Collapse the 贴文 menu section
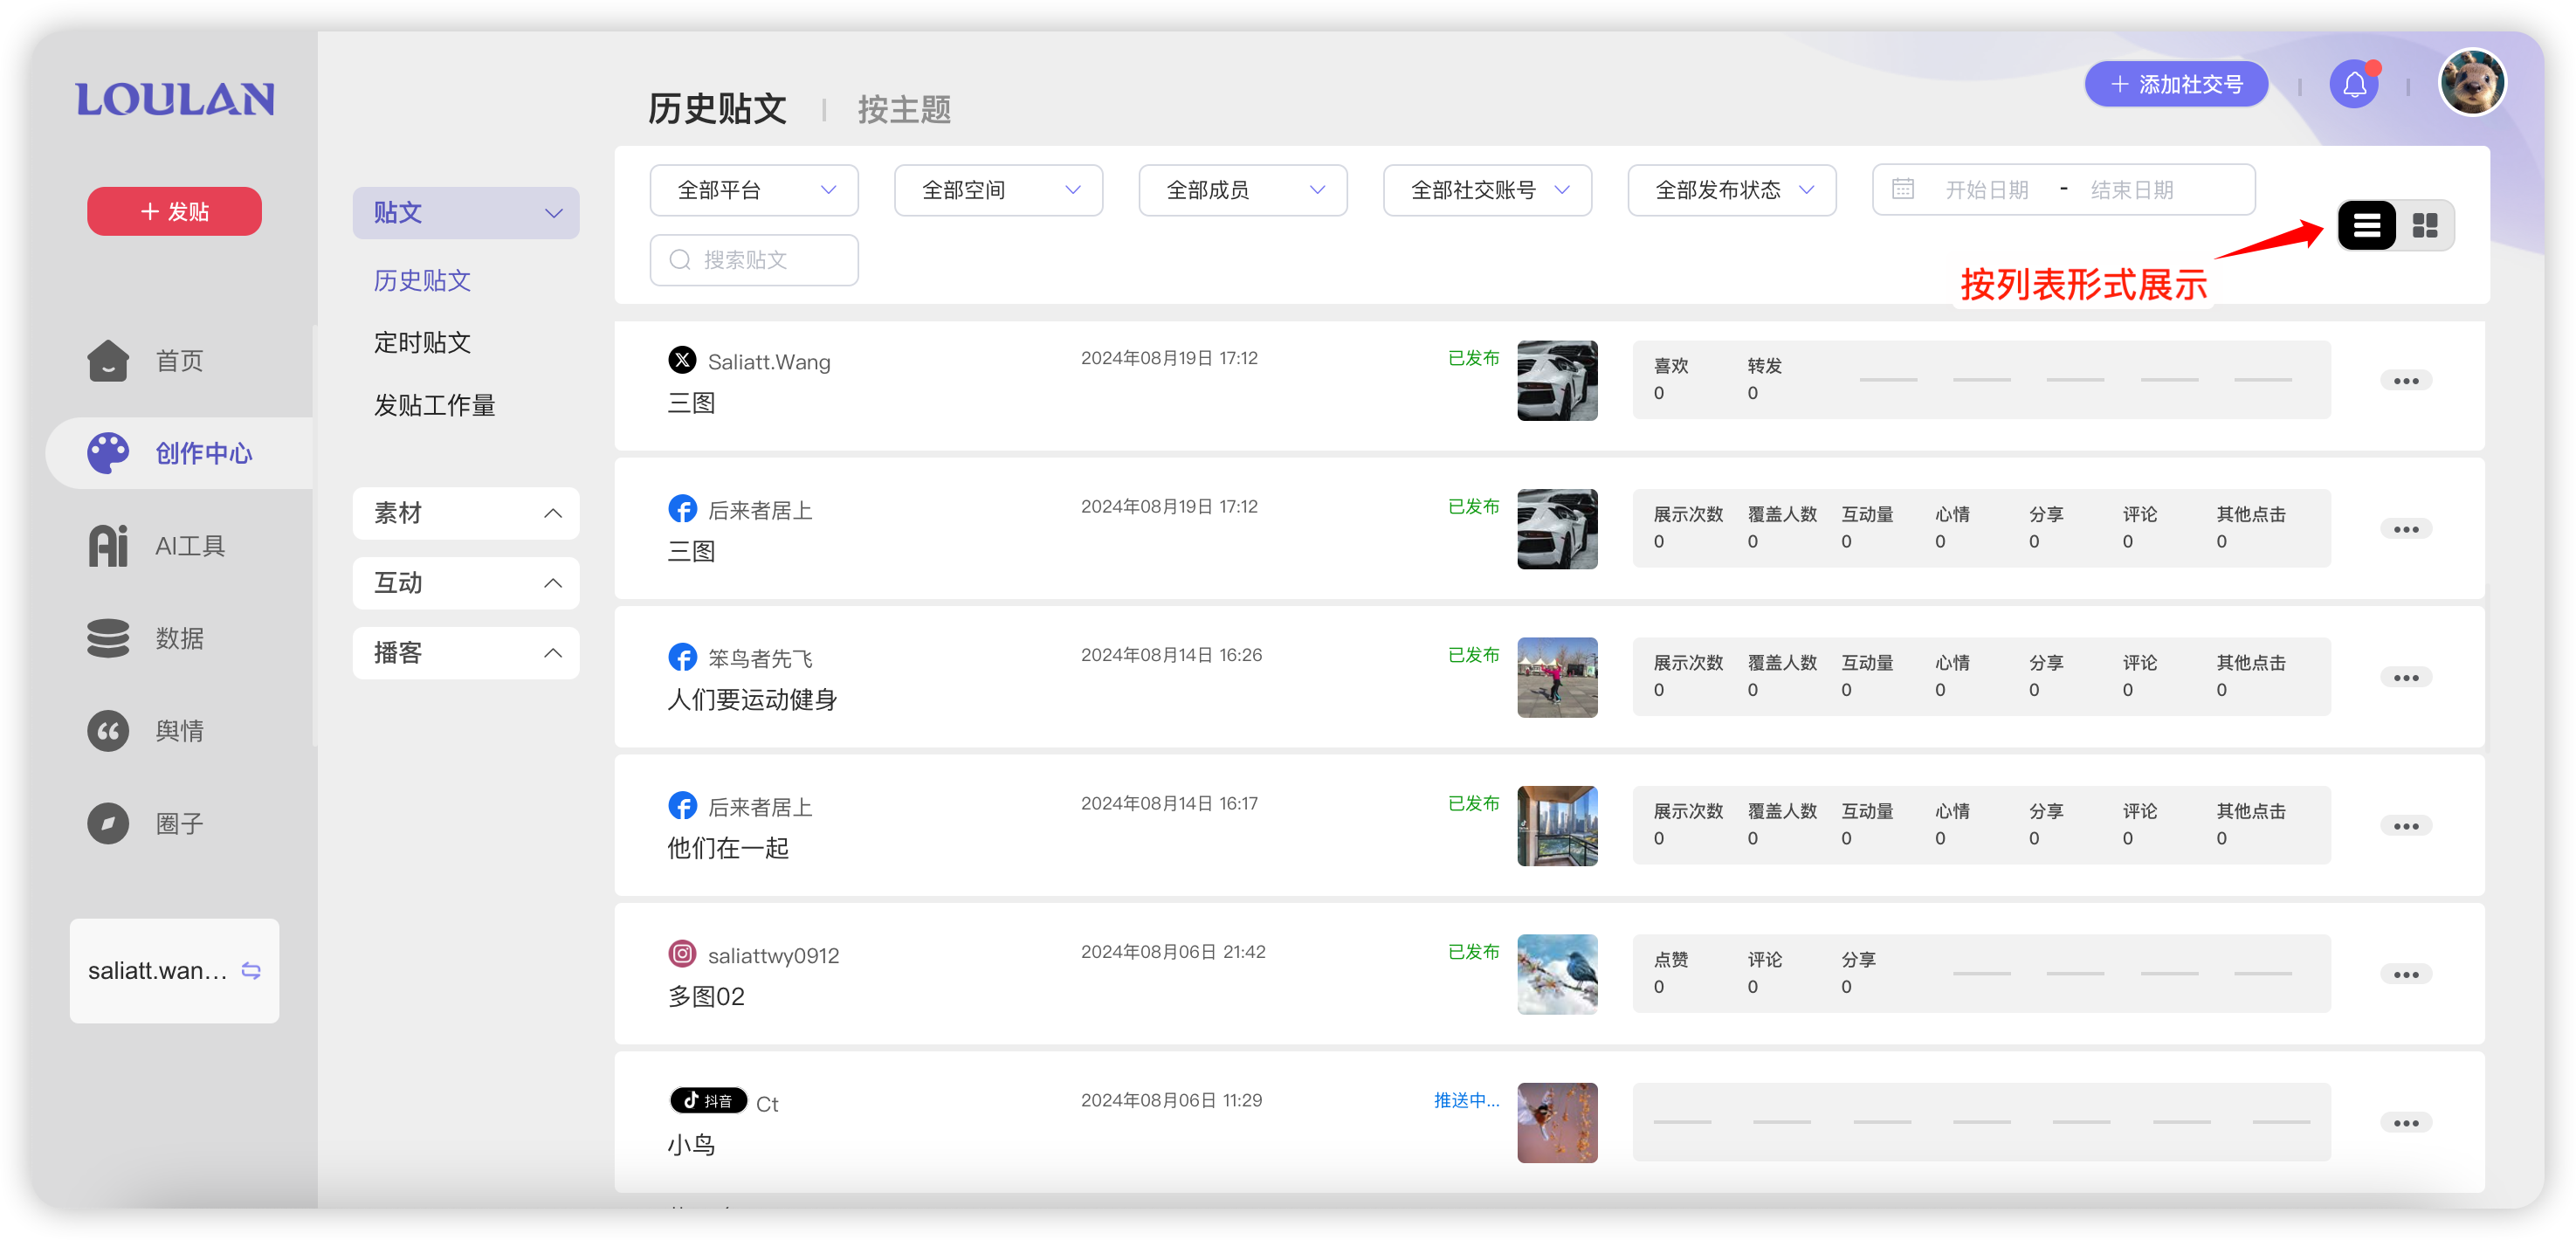The image size is (2576, 1240). click(466, 213)
